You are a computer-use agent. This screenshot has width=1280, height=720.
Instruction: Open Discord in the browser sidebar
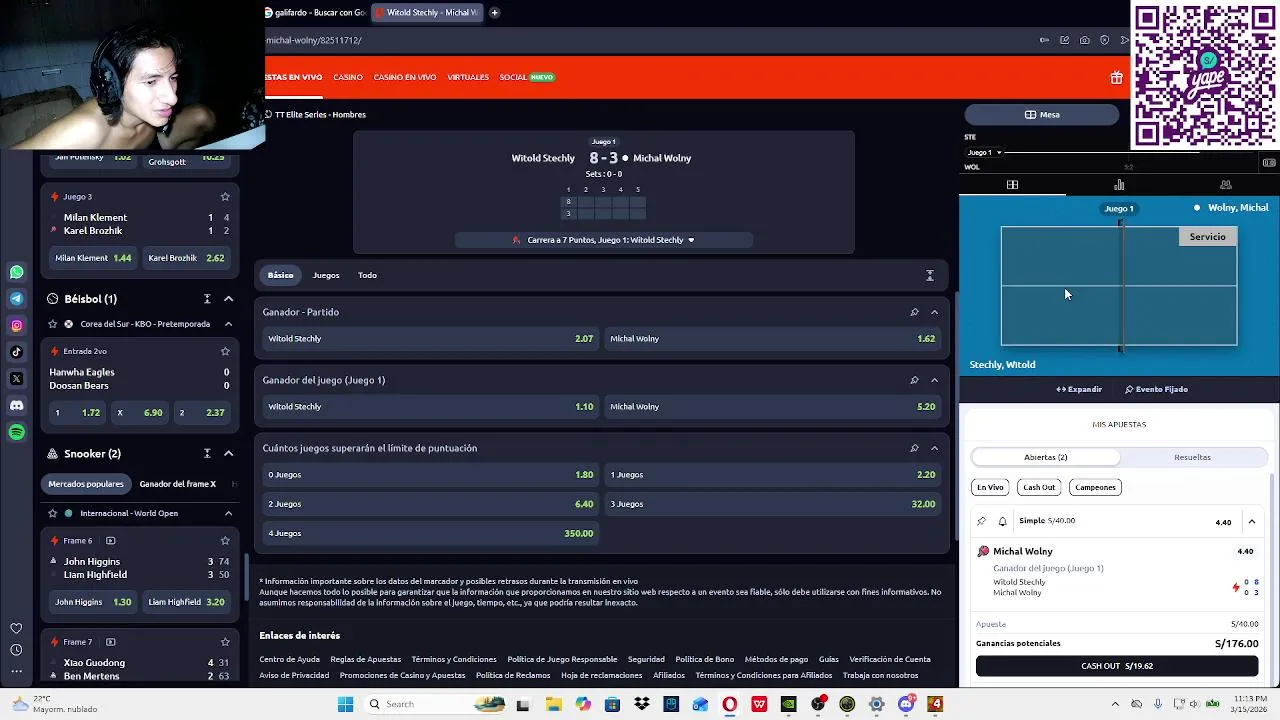tap(16, 405)
